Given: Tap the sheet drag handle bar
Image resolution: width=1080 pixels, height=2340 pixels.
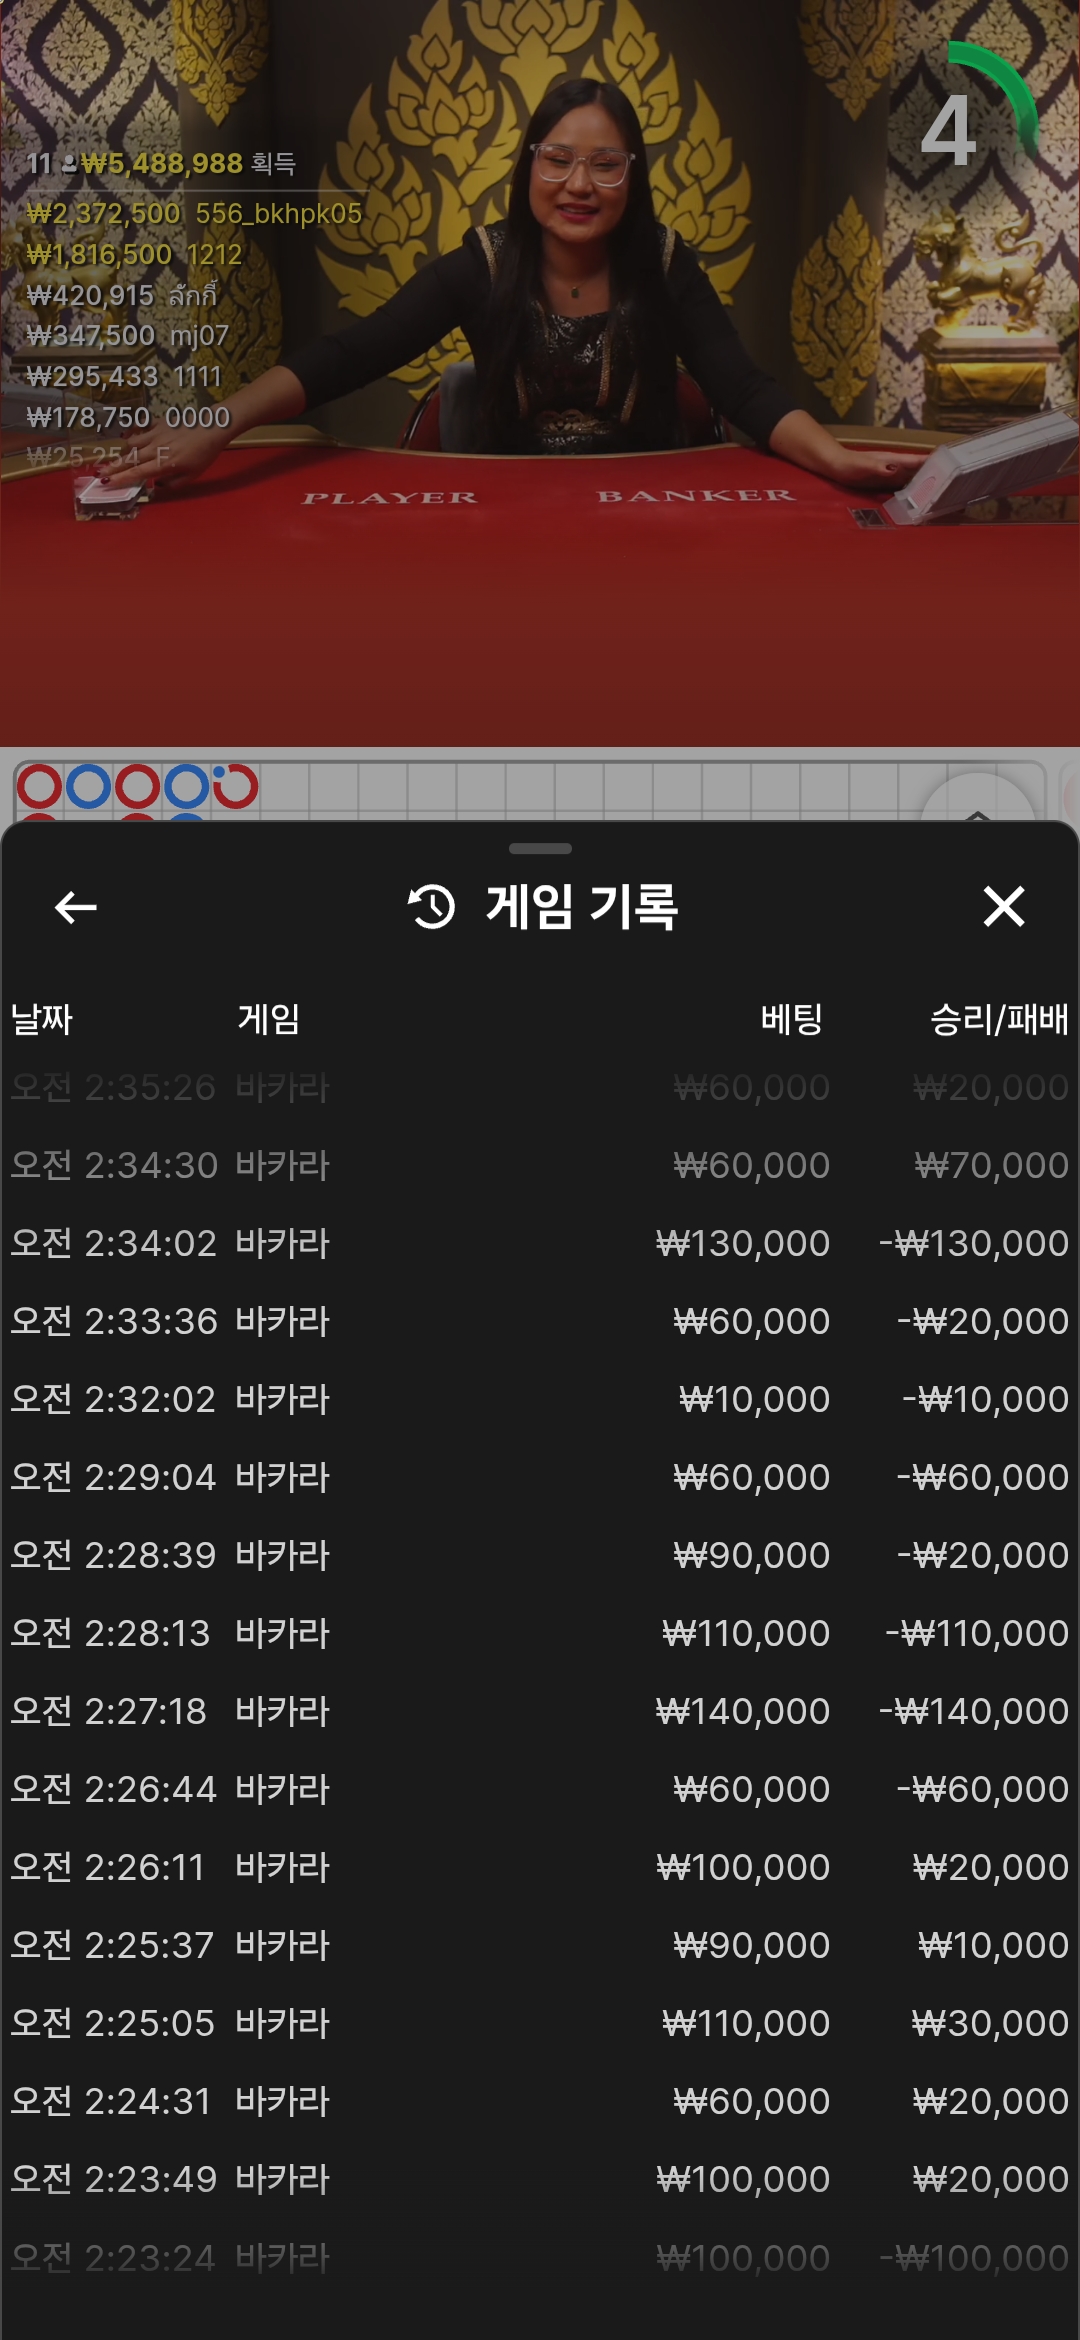Looking at the screenshot, I should pyautogui.click(x=540, y=848).
